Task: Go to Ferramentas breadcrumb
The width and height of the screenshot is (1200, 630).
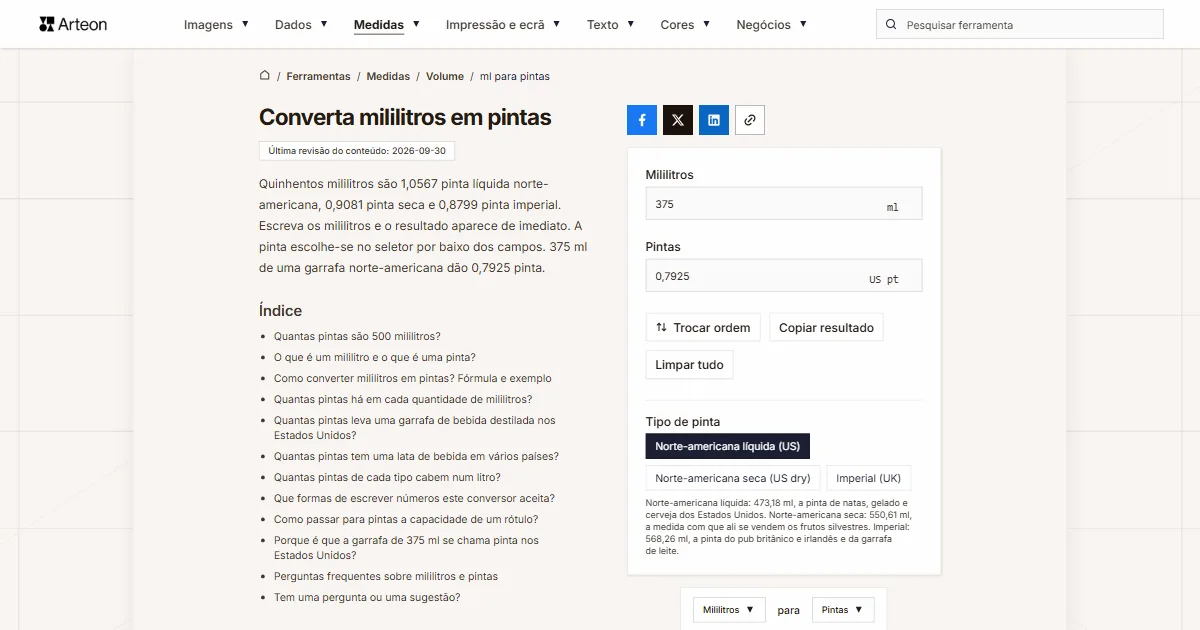Action: point(318,76)
